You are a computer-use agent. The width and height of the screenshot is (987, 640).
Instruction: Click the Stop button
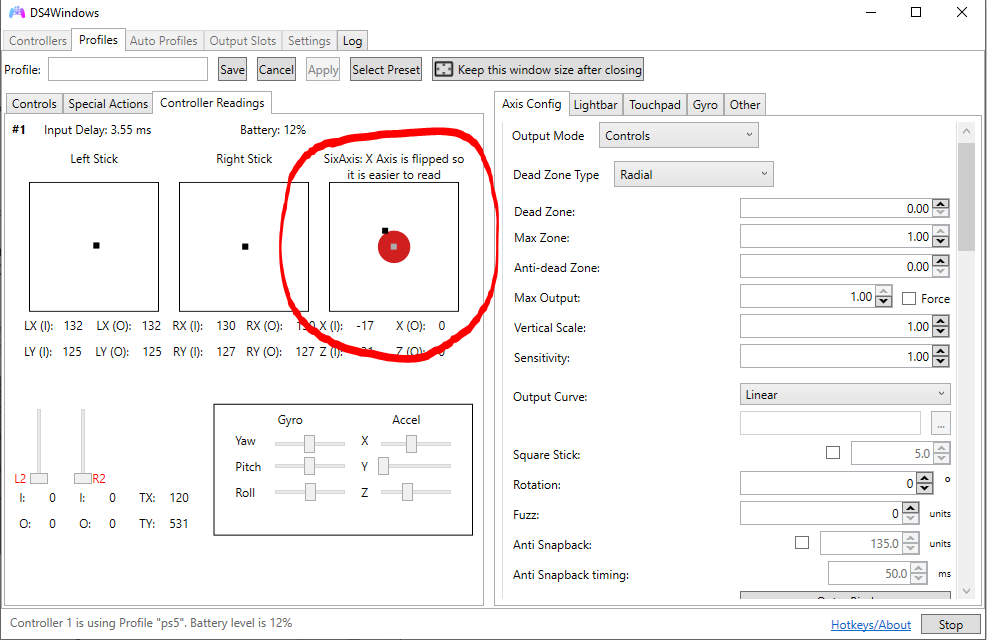(x=950, y=624)
